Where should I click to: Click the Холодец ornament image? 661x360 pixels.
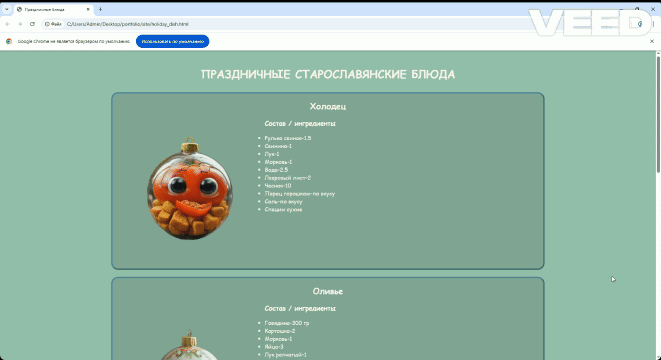click(x=190, y=188)
